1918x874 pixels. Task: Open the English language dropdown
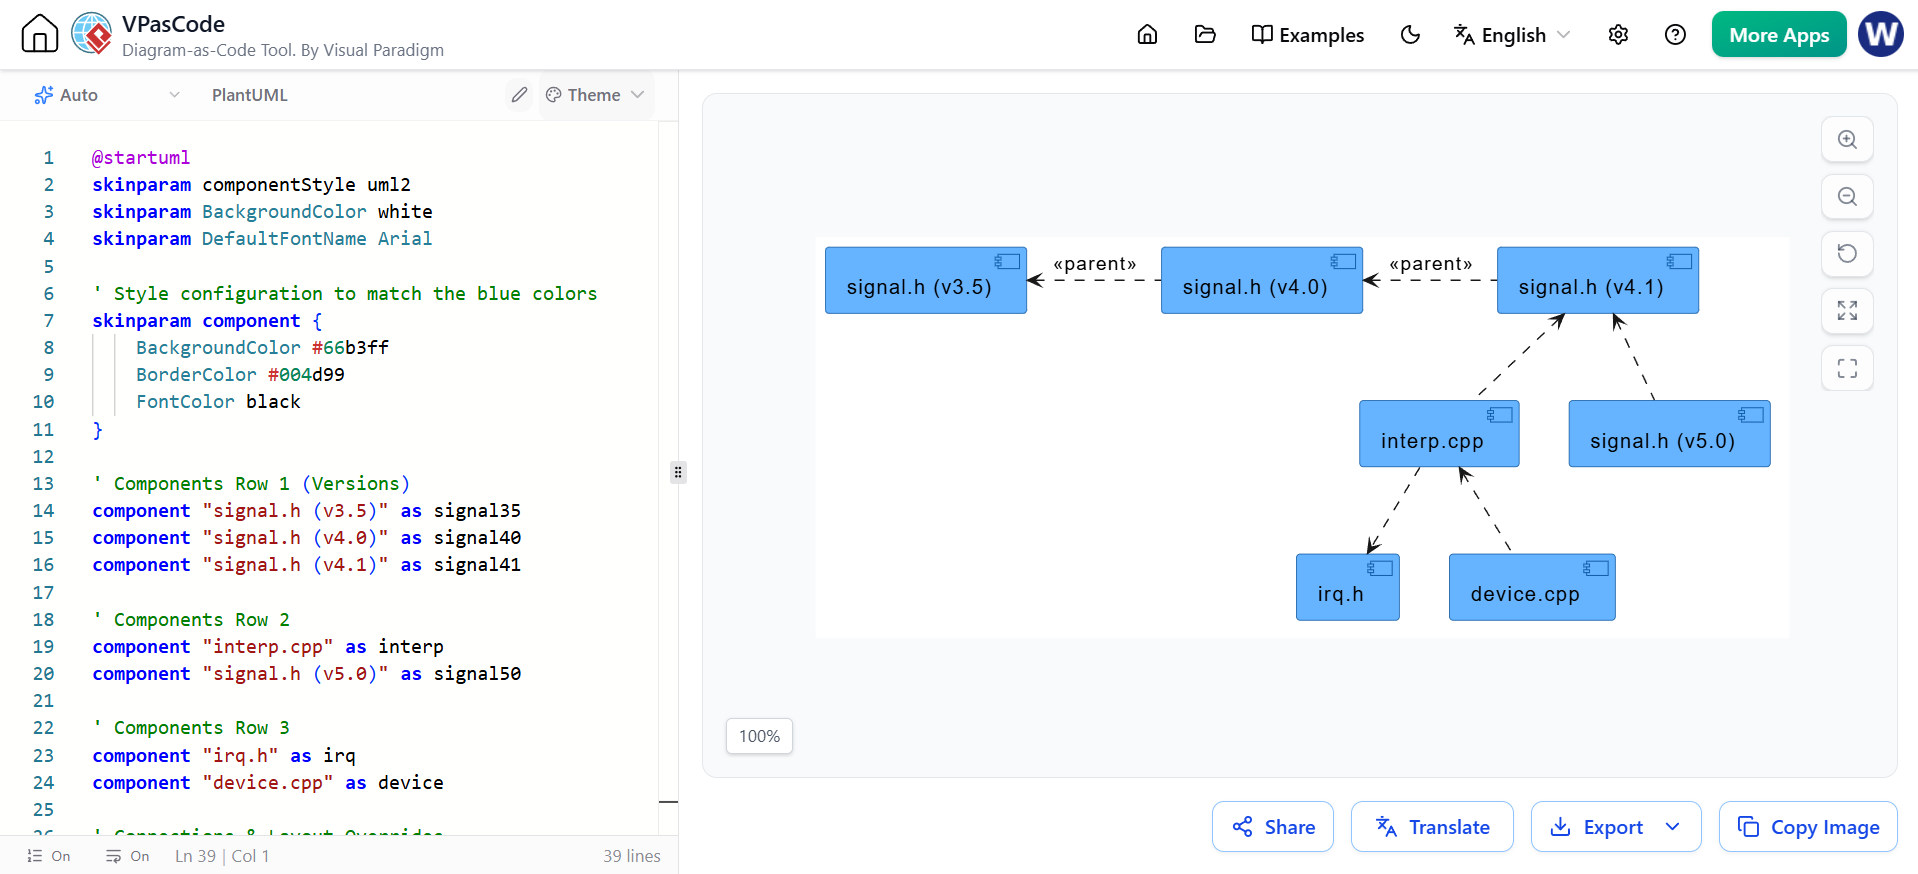click(x=1512, y=35)
